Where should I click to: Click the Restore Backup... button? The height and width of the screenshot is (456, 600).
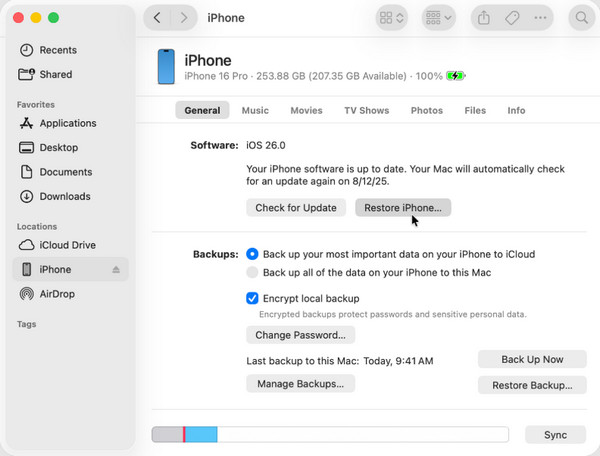click(532, 385)
